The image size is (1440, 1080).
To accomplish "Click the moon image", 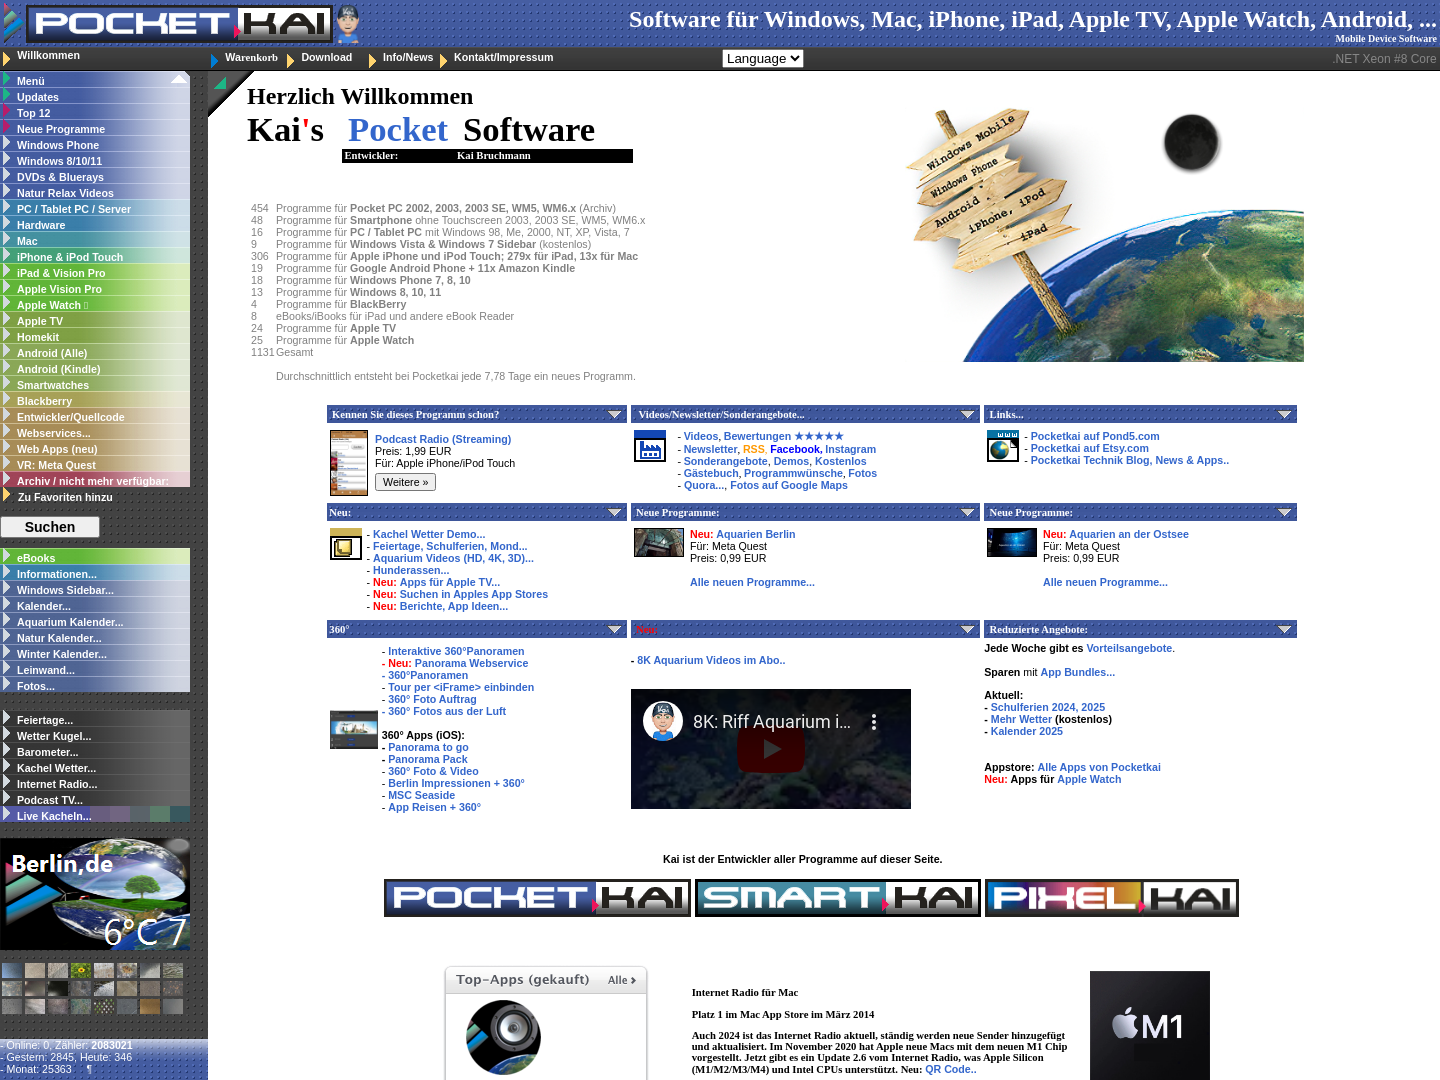I will [x=1191, y=142].
